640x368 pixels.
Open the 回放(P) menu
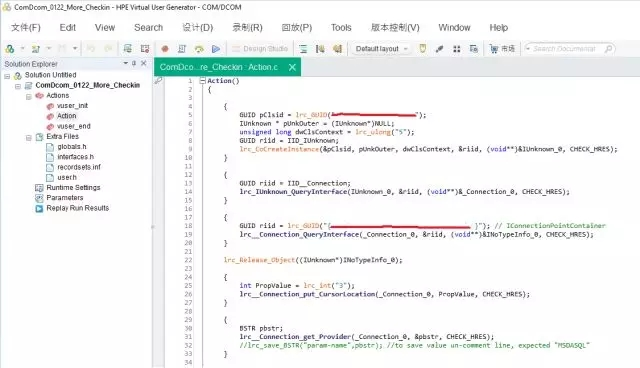point(297,27)
